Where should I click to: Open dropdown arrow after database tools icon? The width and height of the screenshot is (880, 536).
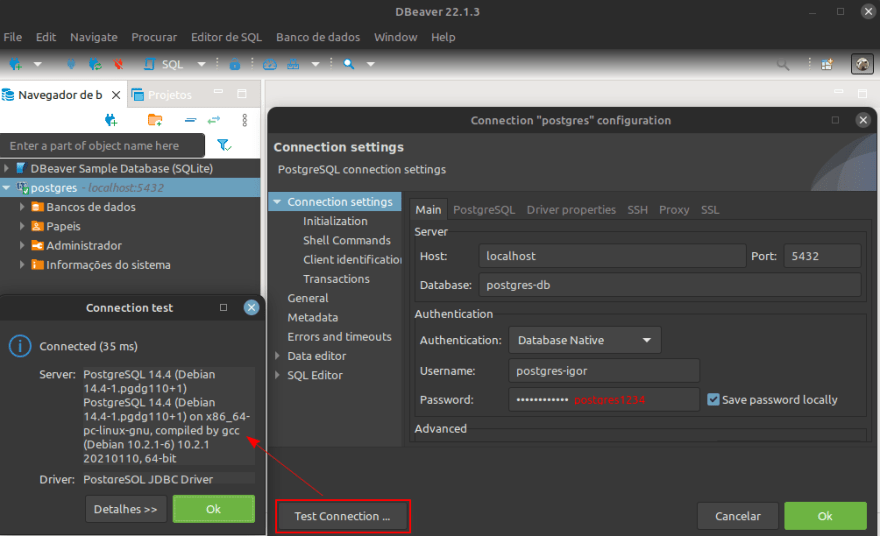coord(315,64)
